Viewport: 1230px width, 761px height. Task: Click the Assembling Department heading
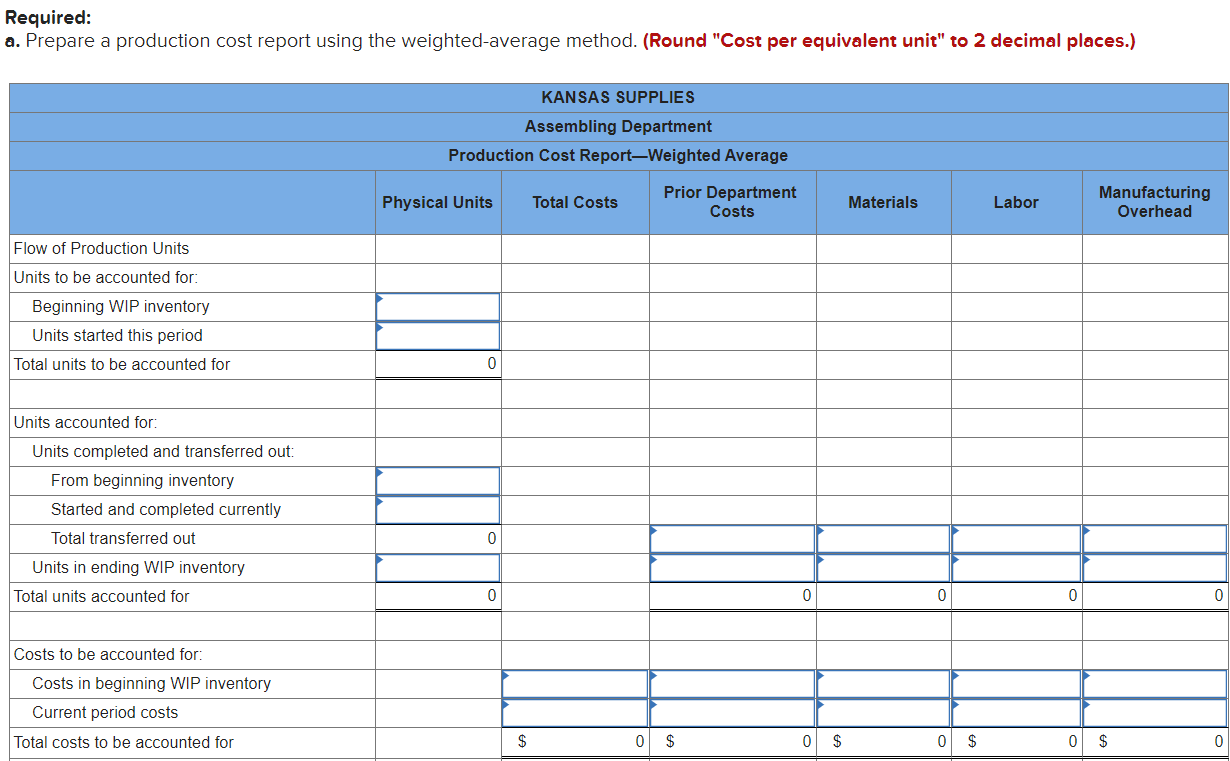pos(618,126)
